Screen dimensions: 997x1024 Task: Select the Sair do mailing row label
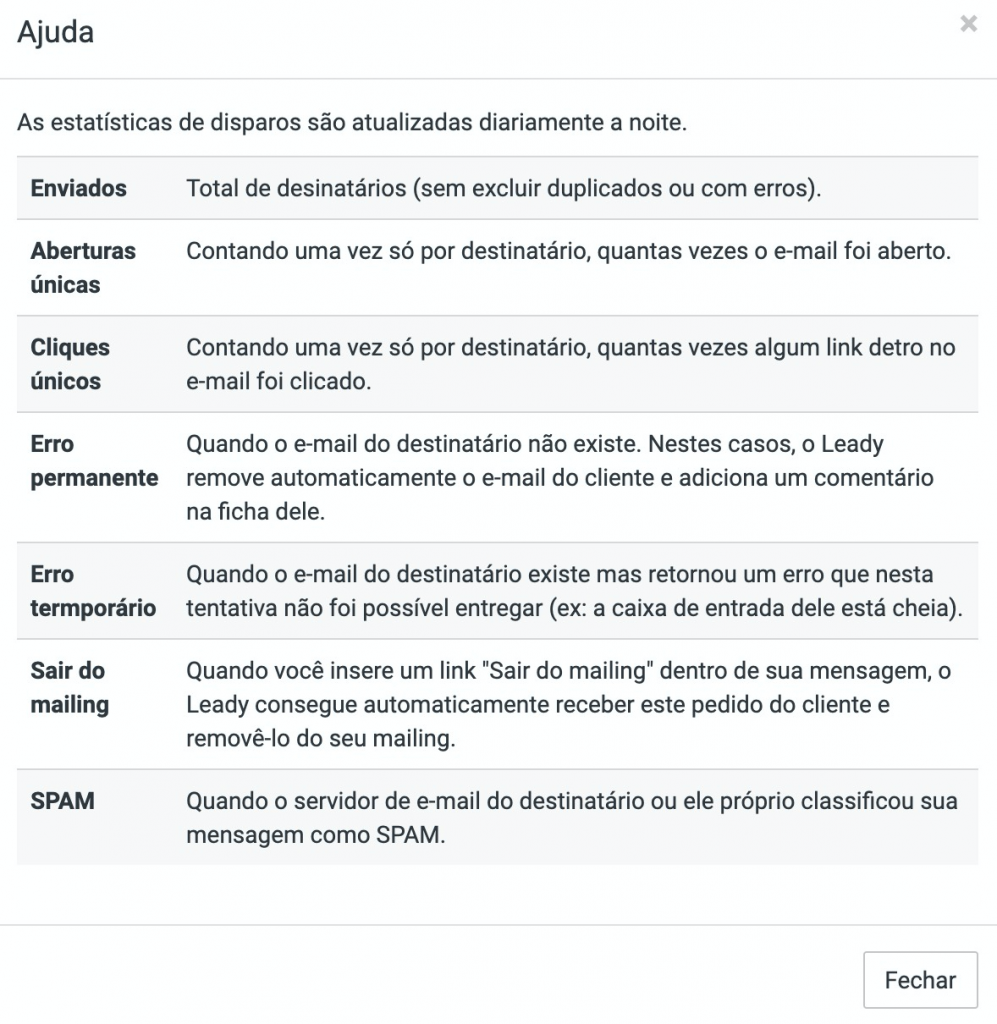point(70,688)
